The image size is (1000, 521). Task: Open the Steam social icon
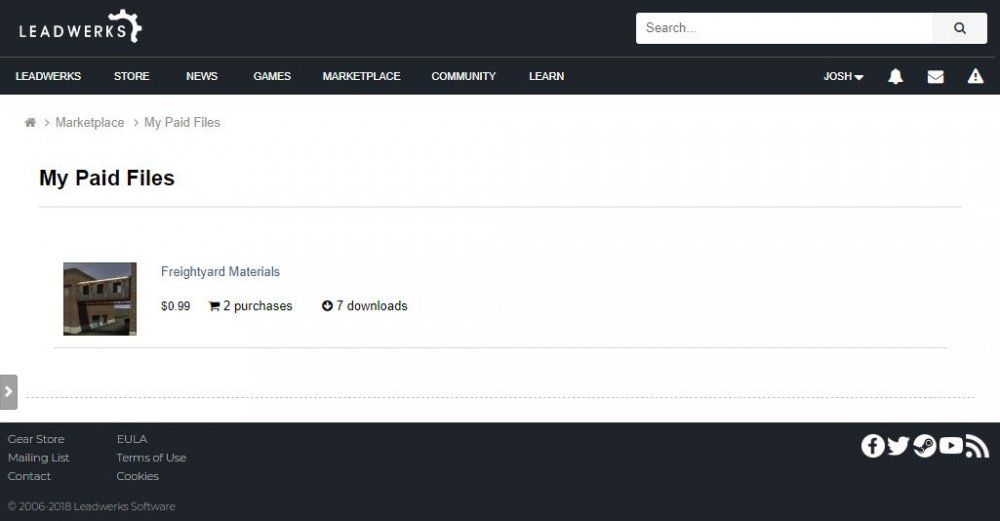click(924, 446)
